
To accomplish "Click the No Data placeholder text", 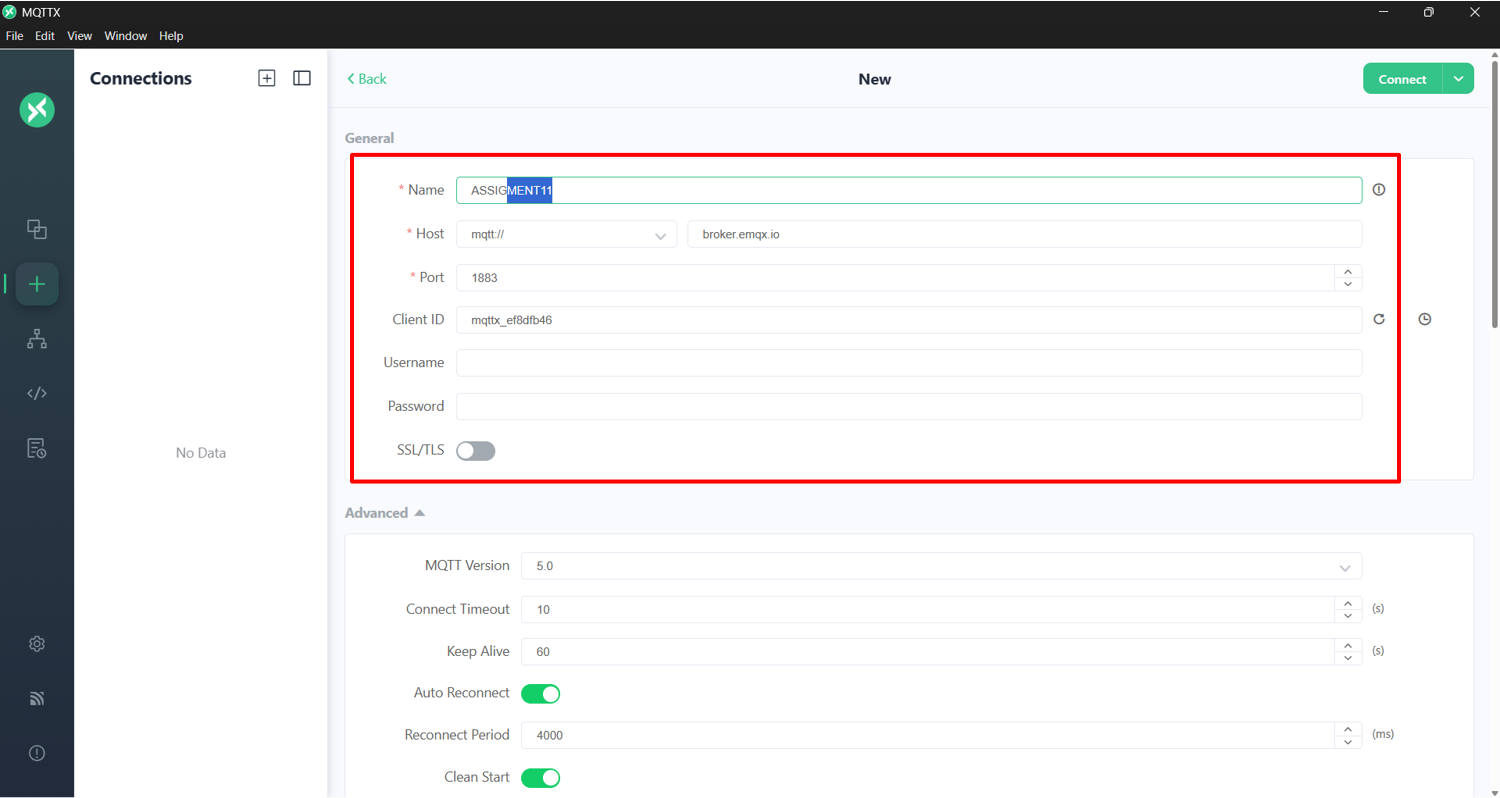I will (201, 453).
